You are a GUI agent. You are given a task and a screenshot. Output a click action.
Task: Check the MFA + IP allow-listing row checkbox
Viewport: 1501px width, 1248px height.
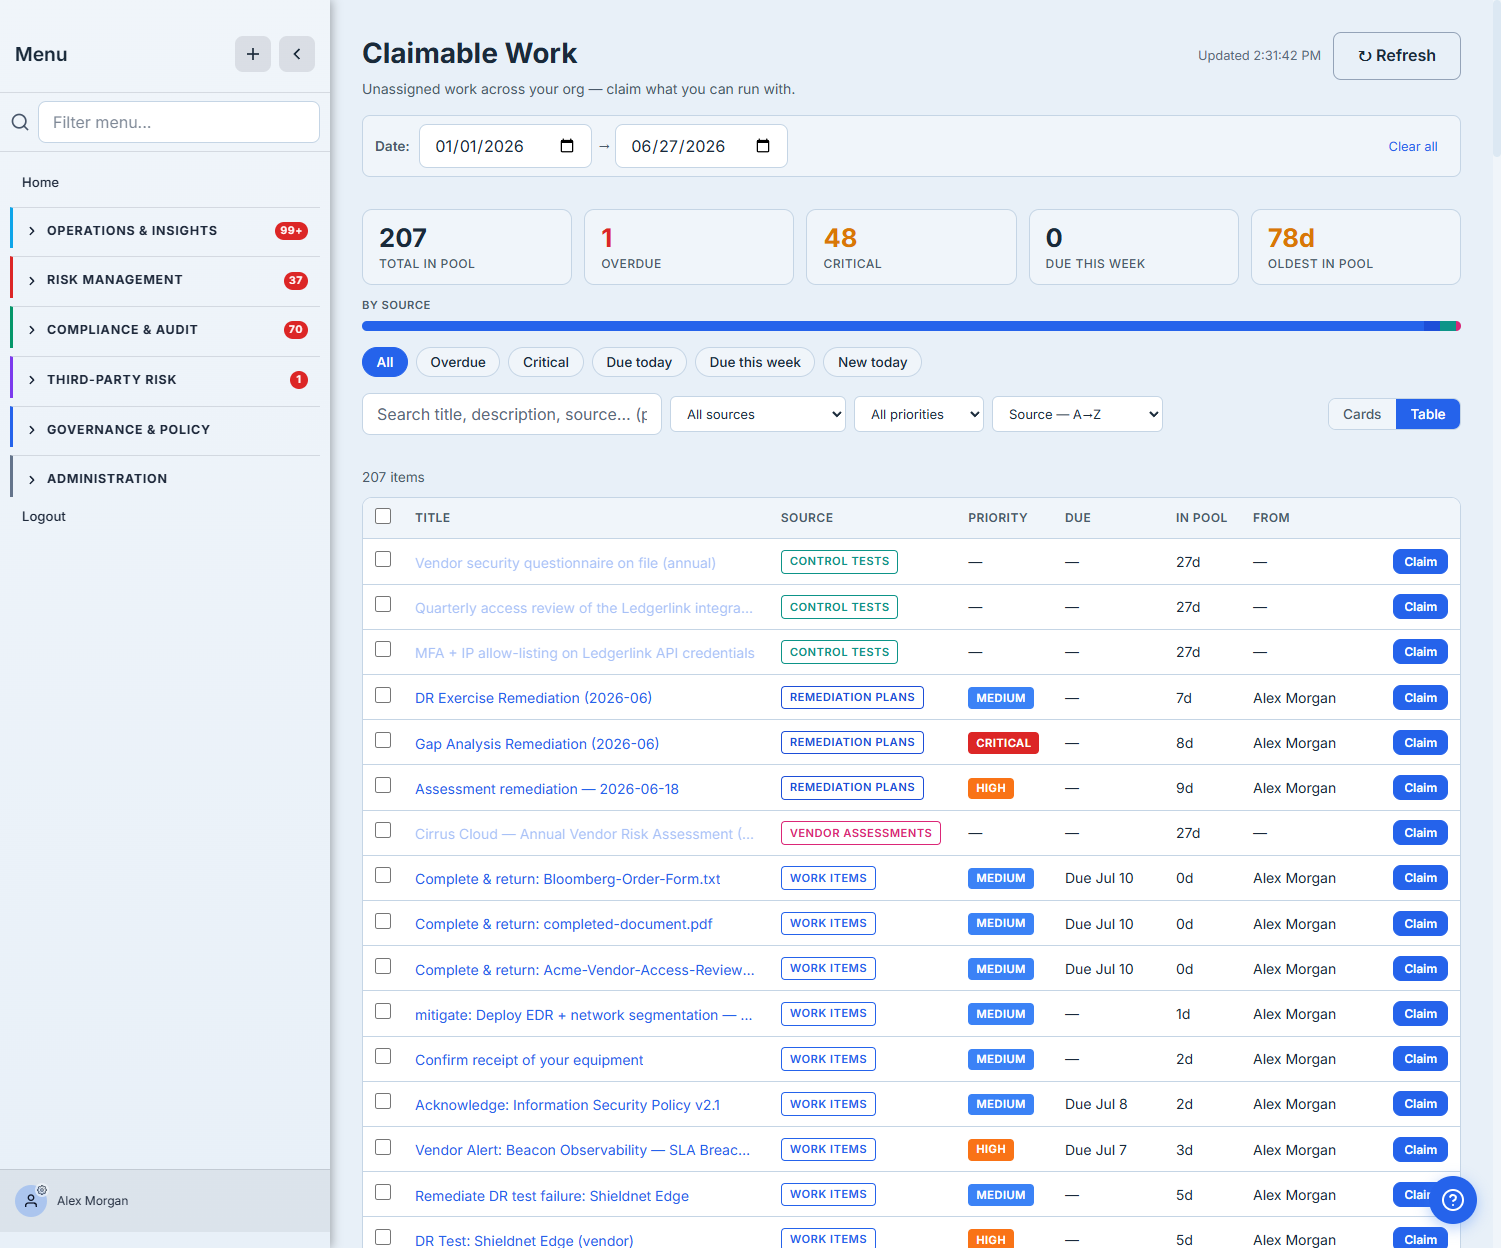pyautogui.click(x=383, y=649)
